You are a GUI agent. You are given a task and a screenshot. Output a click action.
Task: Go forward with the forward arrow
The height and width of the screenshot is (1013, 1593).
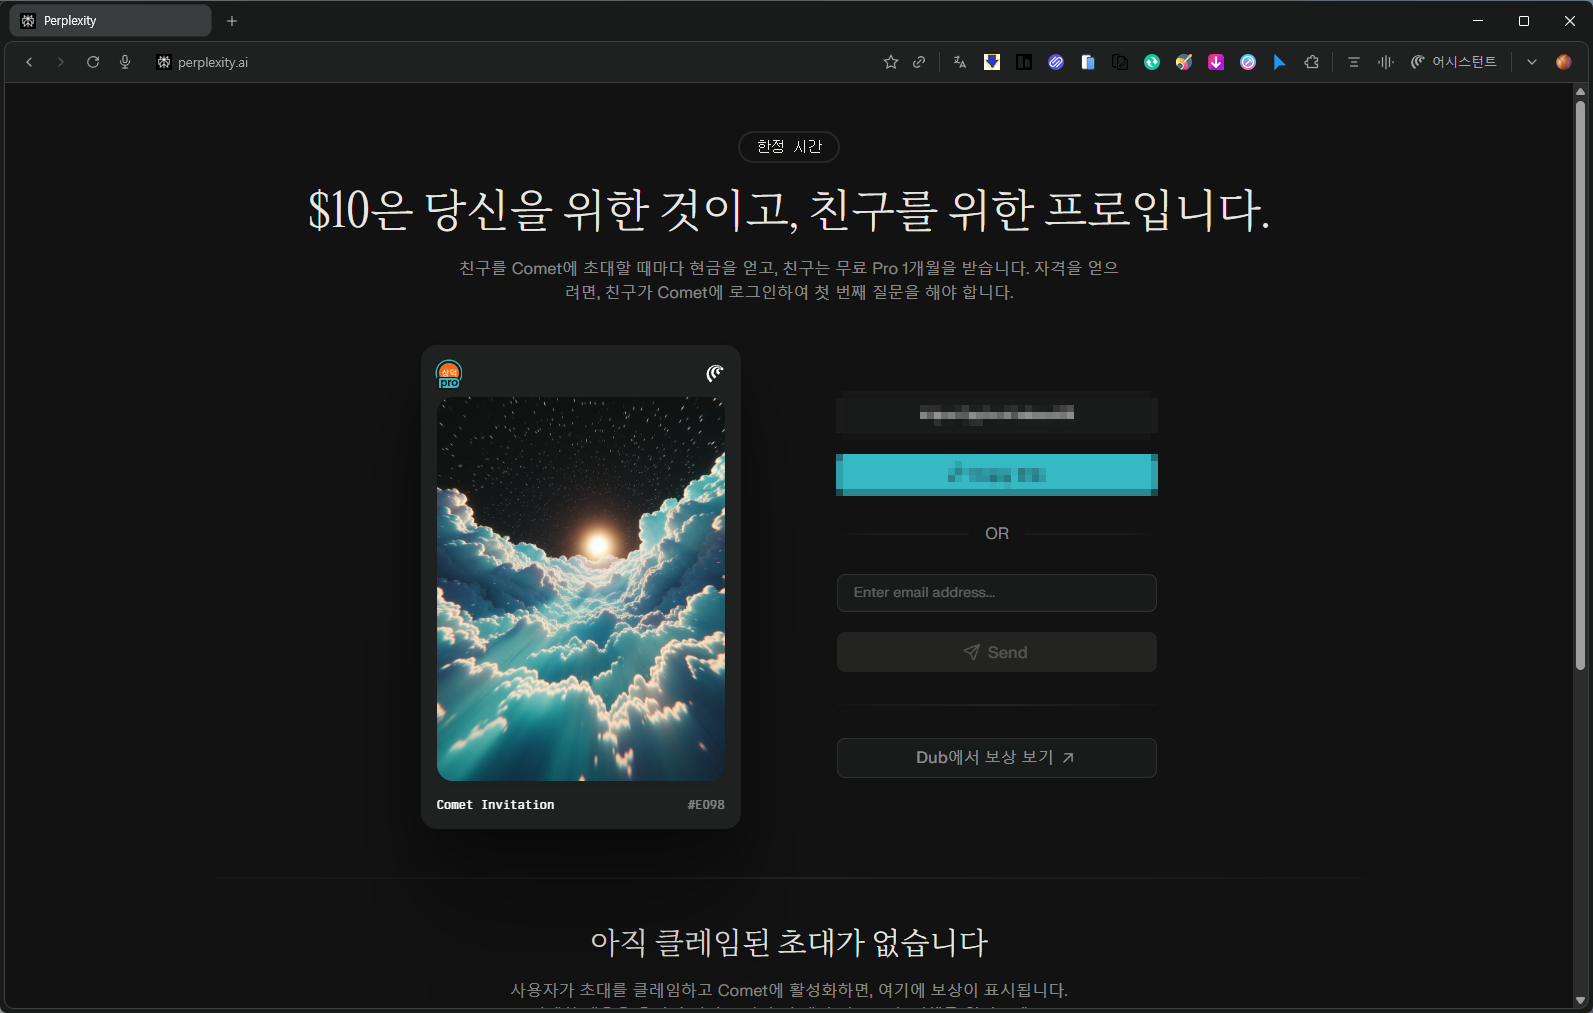click(x=61, y=62)
